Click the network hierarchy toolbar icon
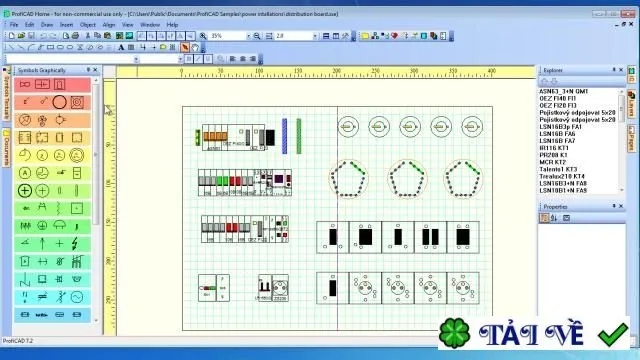 (375, 36)
